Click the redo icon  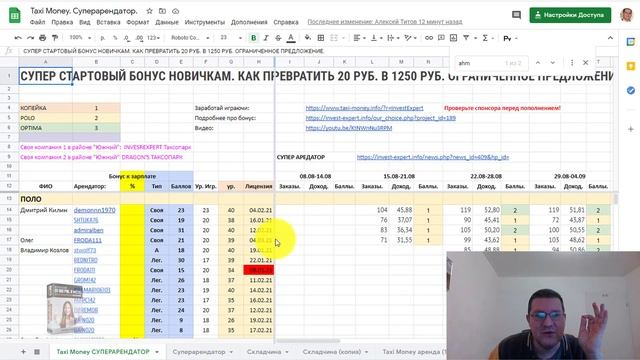coord(30,38)
